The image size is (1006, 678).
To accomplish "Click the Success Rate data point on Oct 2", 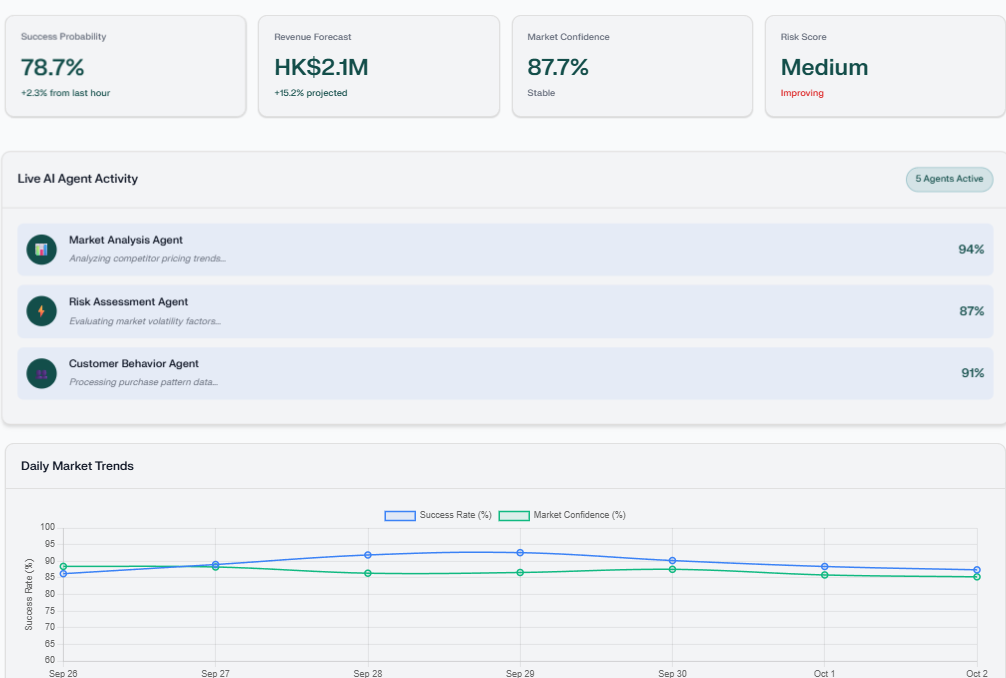I will [x=976, y=570].
